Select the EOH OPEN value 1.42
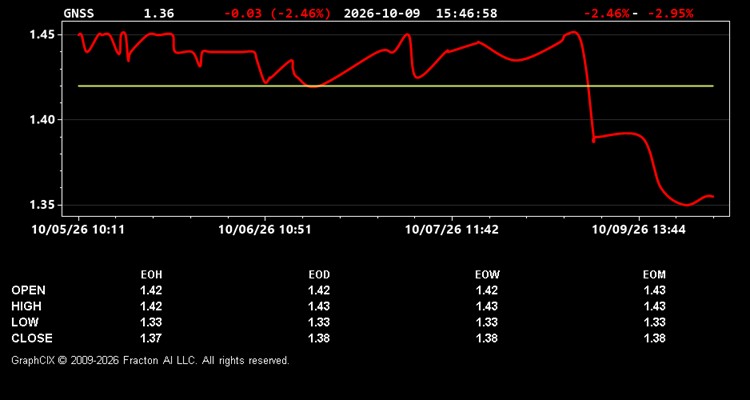Image resolution: width=750 pixels, height=400 pixels. tap(151, 290)
